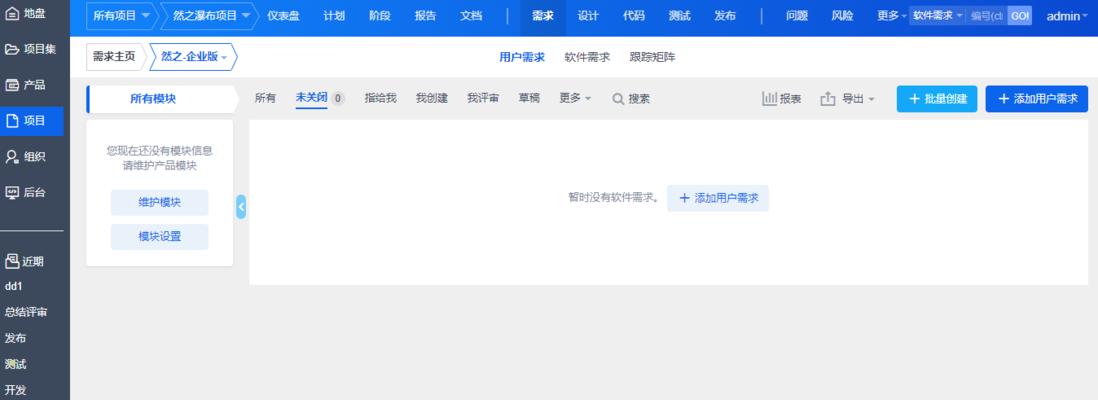This screenshot has width=1098, height=400.
Task: Go to the 阶段 stage menu
Action: click(380, 16)
